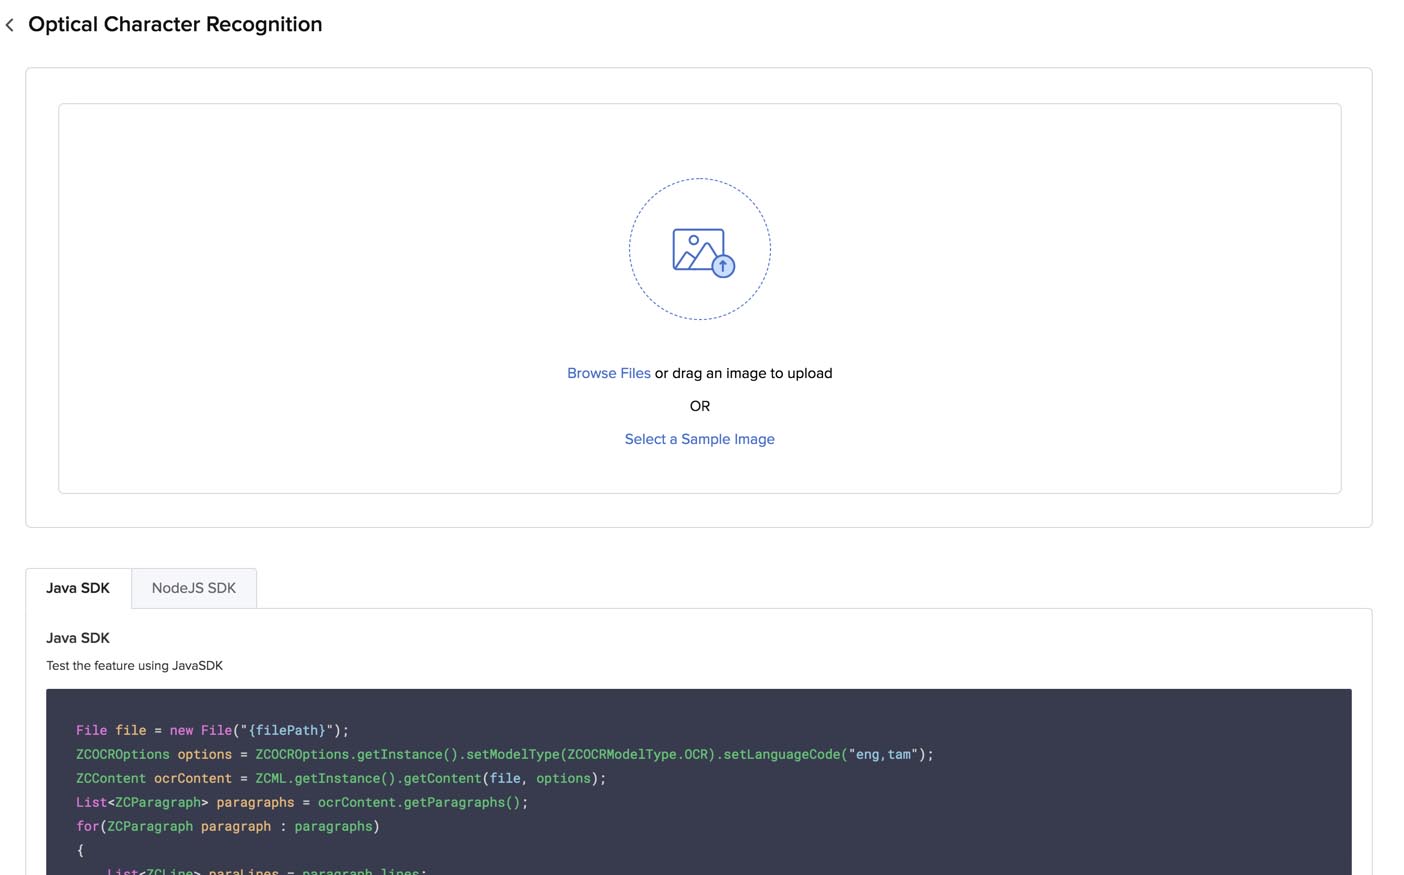1404x875 pixels.
Task: Open the Browse Files link
Action: [x=608, y=373]
